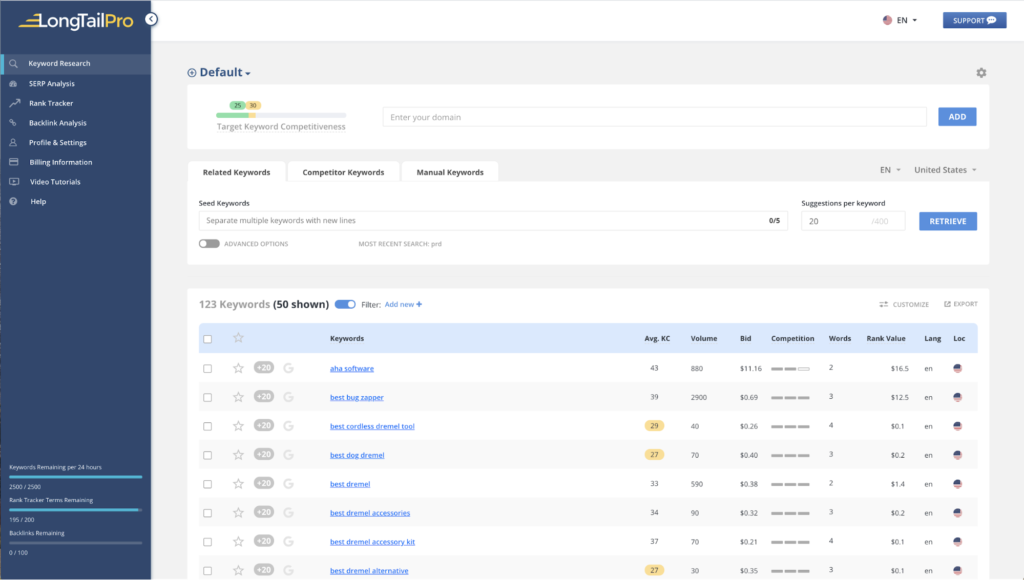
Task: Check the best dog dremel row checkbox
Action: tap(208, 455)
